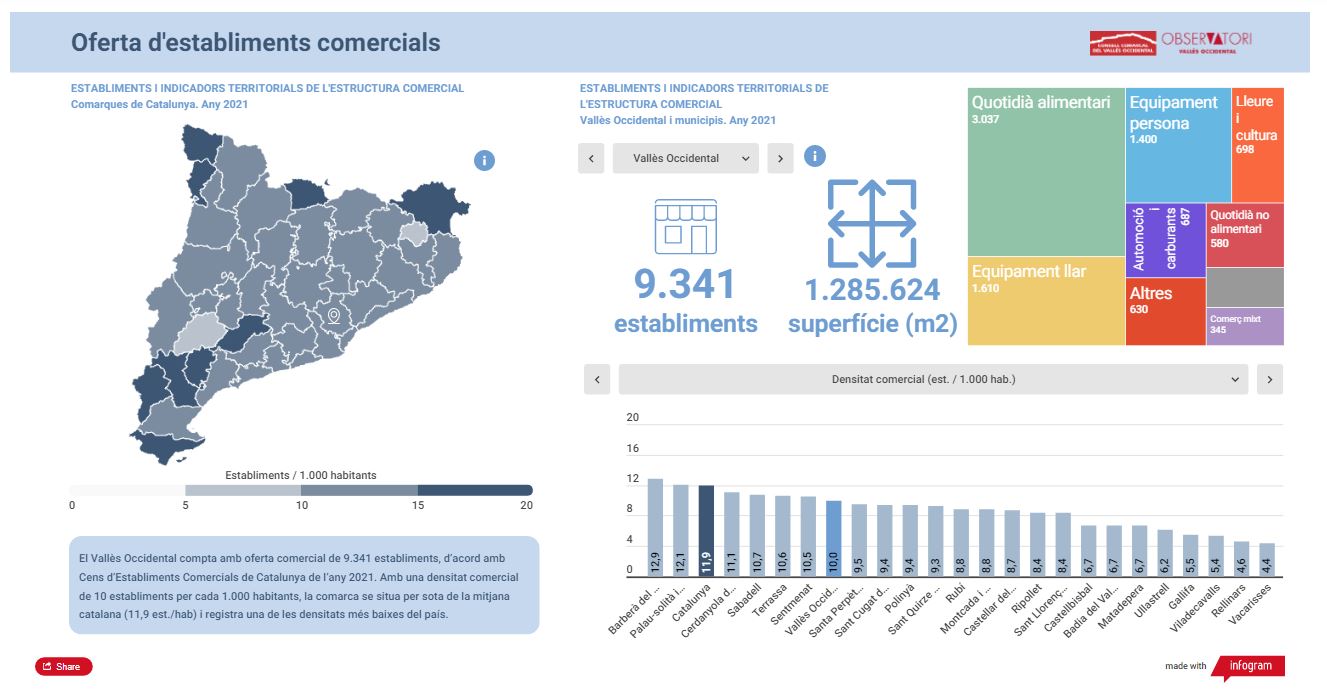Screen dimensions: 1327x690
Task: Click the info icon next to municipality selector
Action: coord(815,156)
